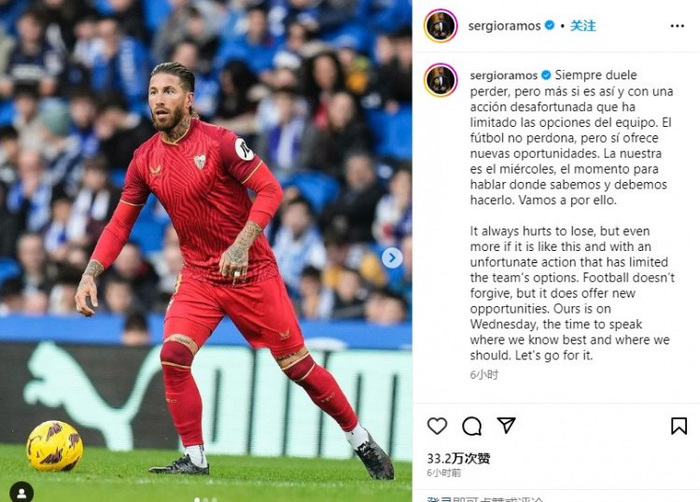Select the carousel dot indicators under the photo
The image size is (700, 502).
click(x=206, y=500)
